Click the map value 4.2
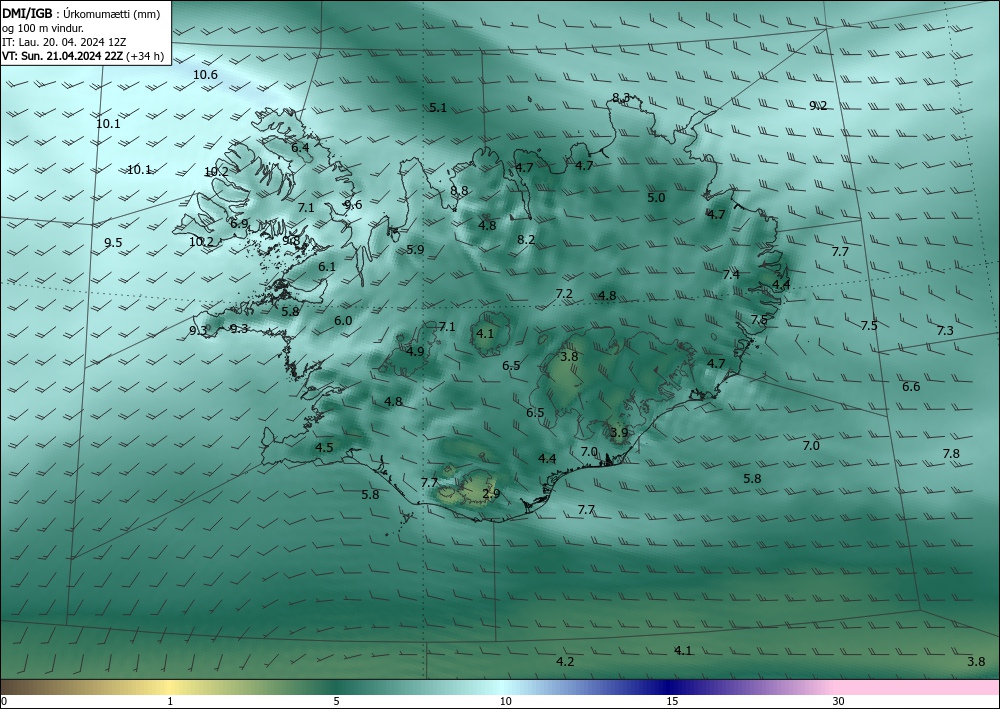 (x=565, y=662)
